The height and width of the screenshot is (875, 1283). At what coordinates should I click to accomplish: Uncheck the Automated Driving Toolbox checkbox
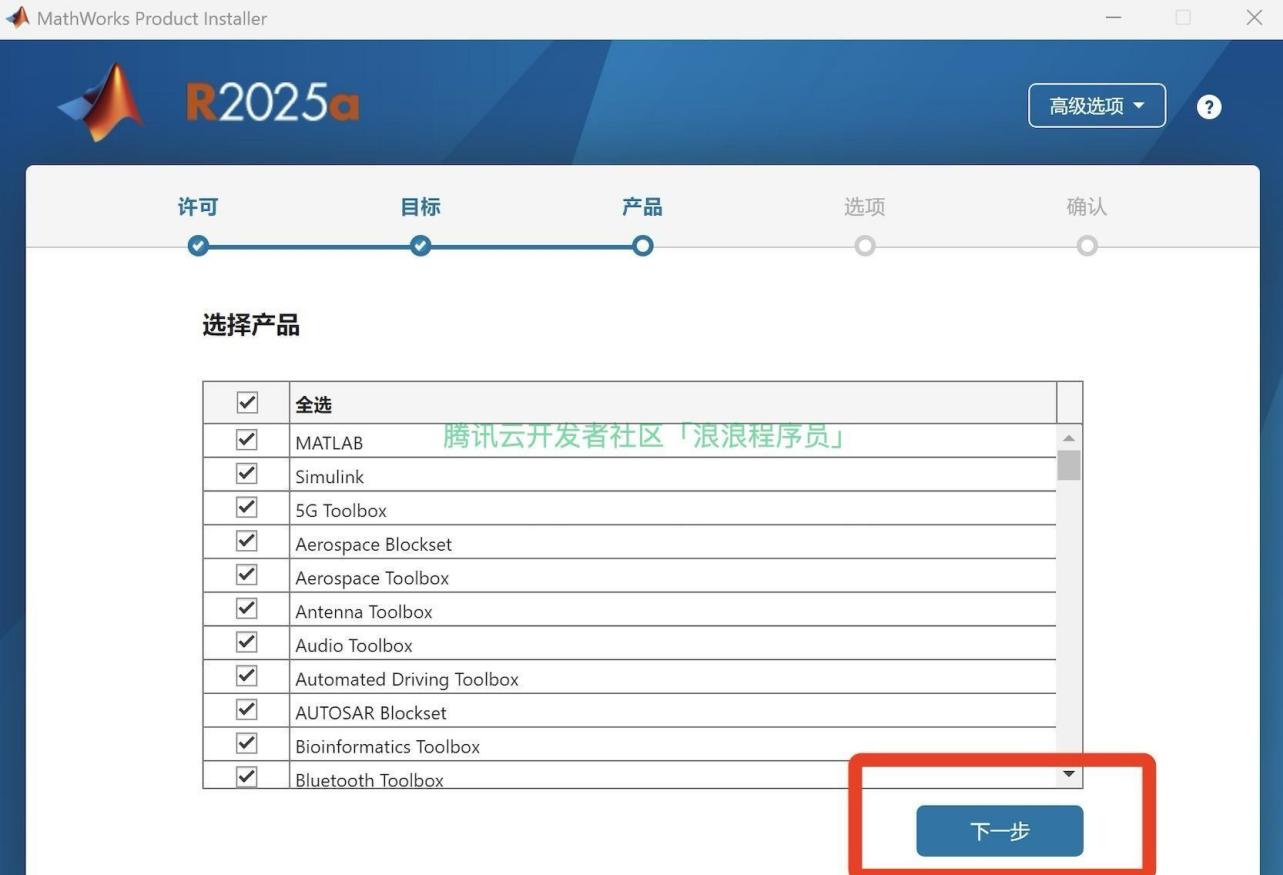click(x=246, y=676)
